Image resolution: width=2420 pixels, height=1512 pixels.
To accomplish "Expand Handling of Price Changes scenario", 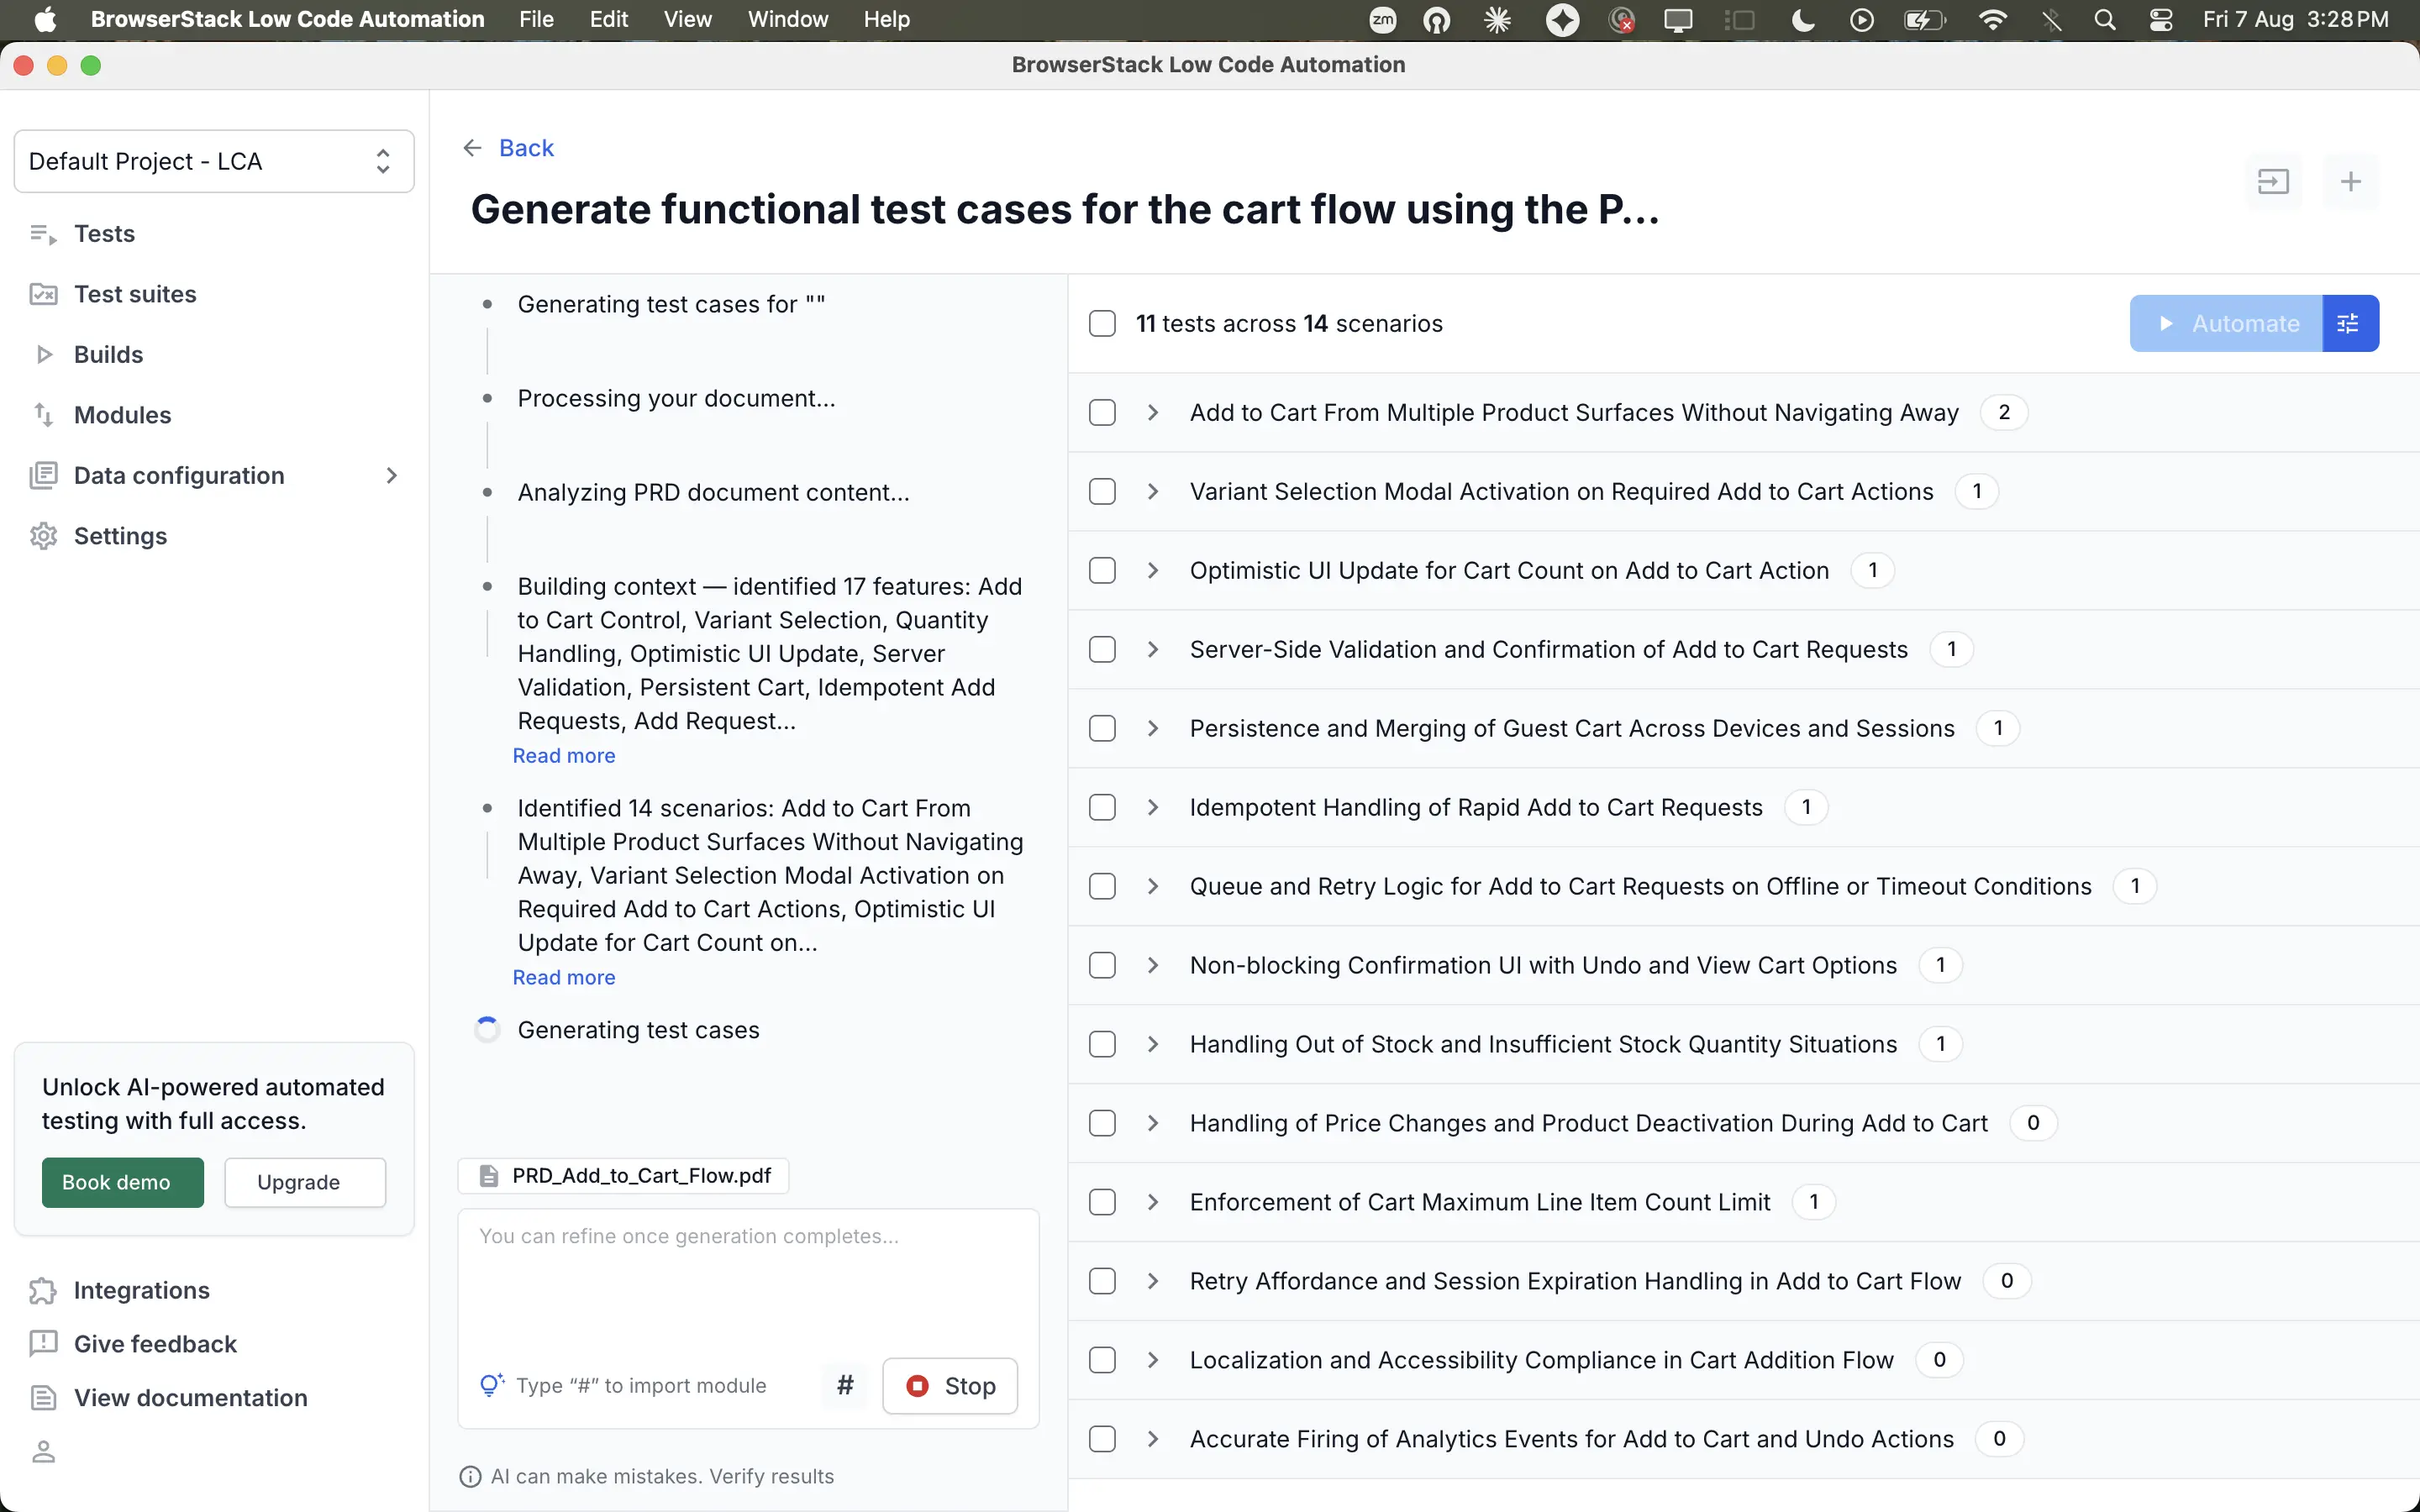I will pyautogui.click(x=1153, y=1124).
